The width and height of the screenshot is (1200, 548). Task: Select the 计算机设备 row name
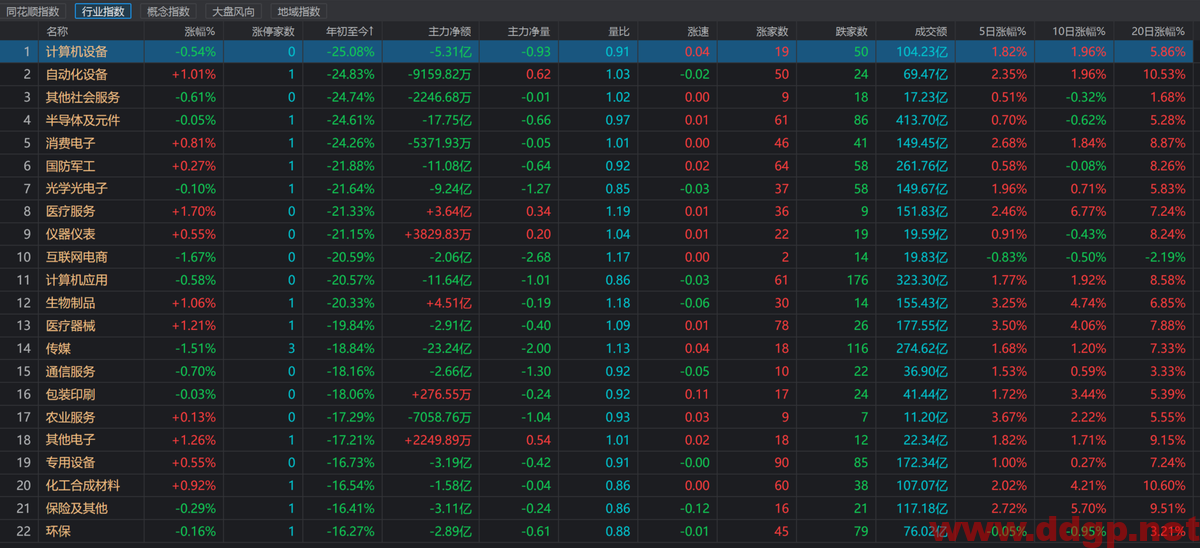pos(76,51)
